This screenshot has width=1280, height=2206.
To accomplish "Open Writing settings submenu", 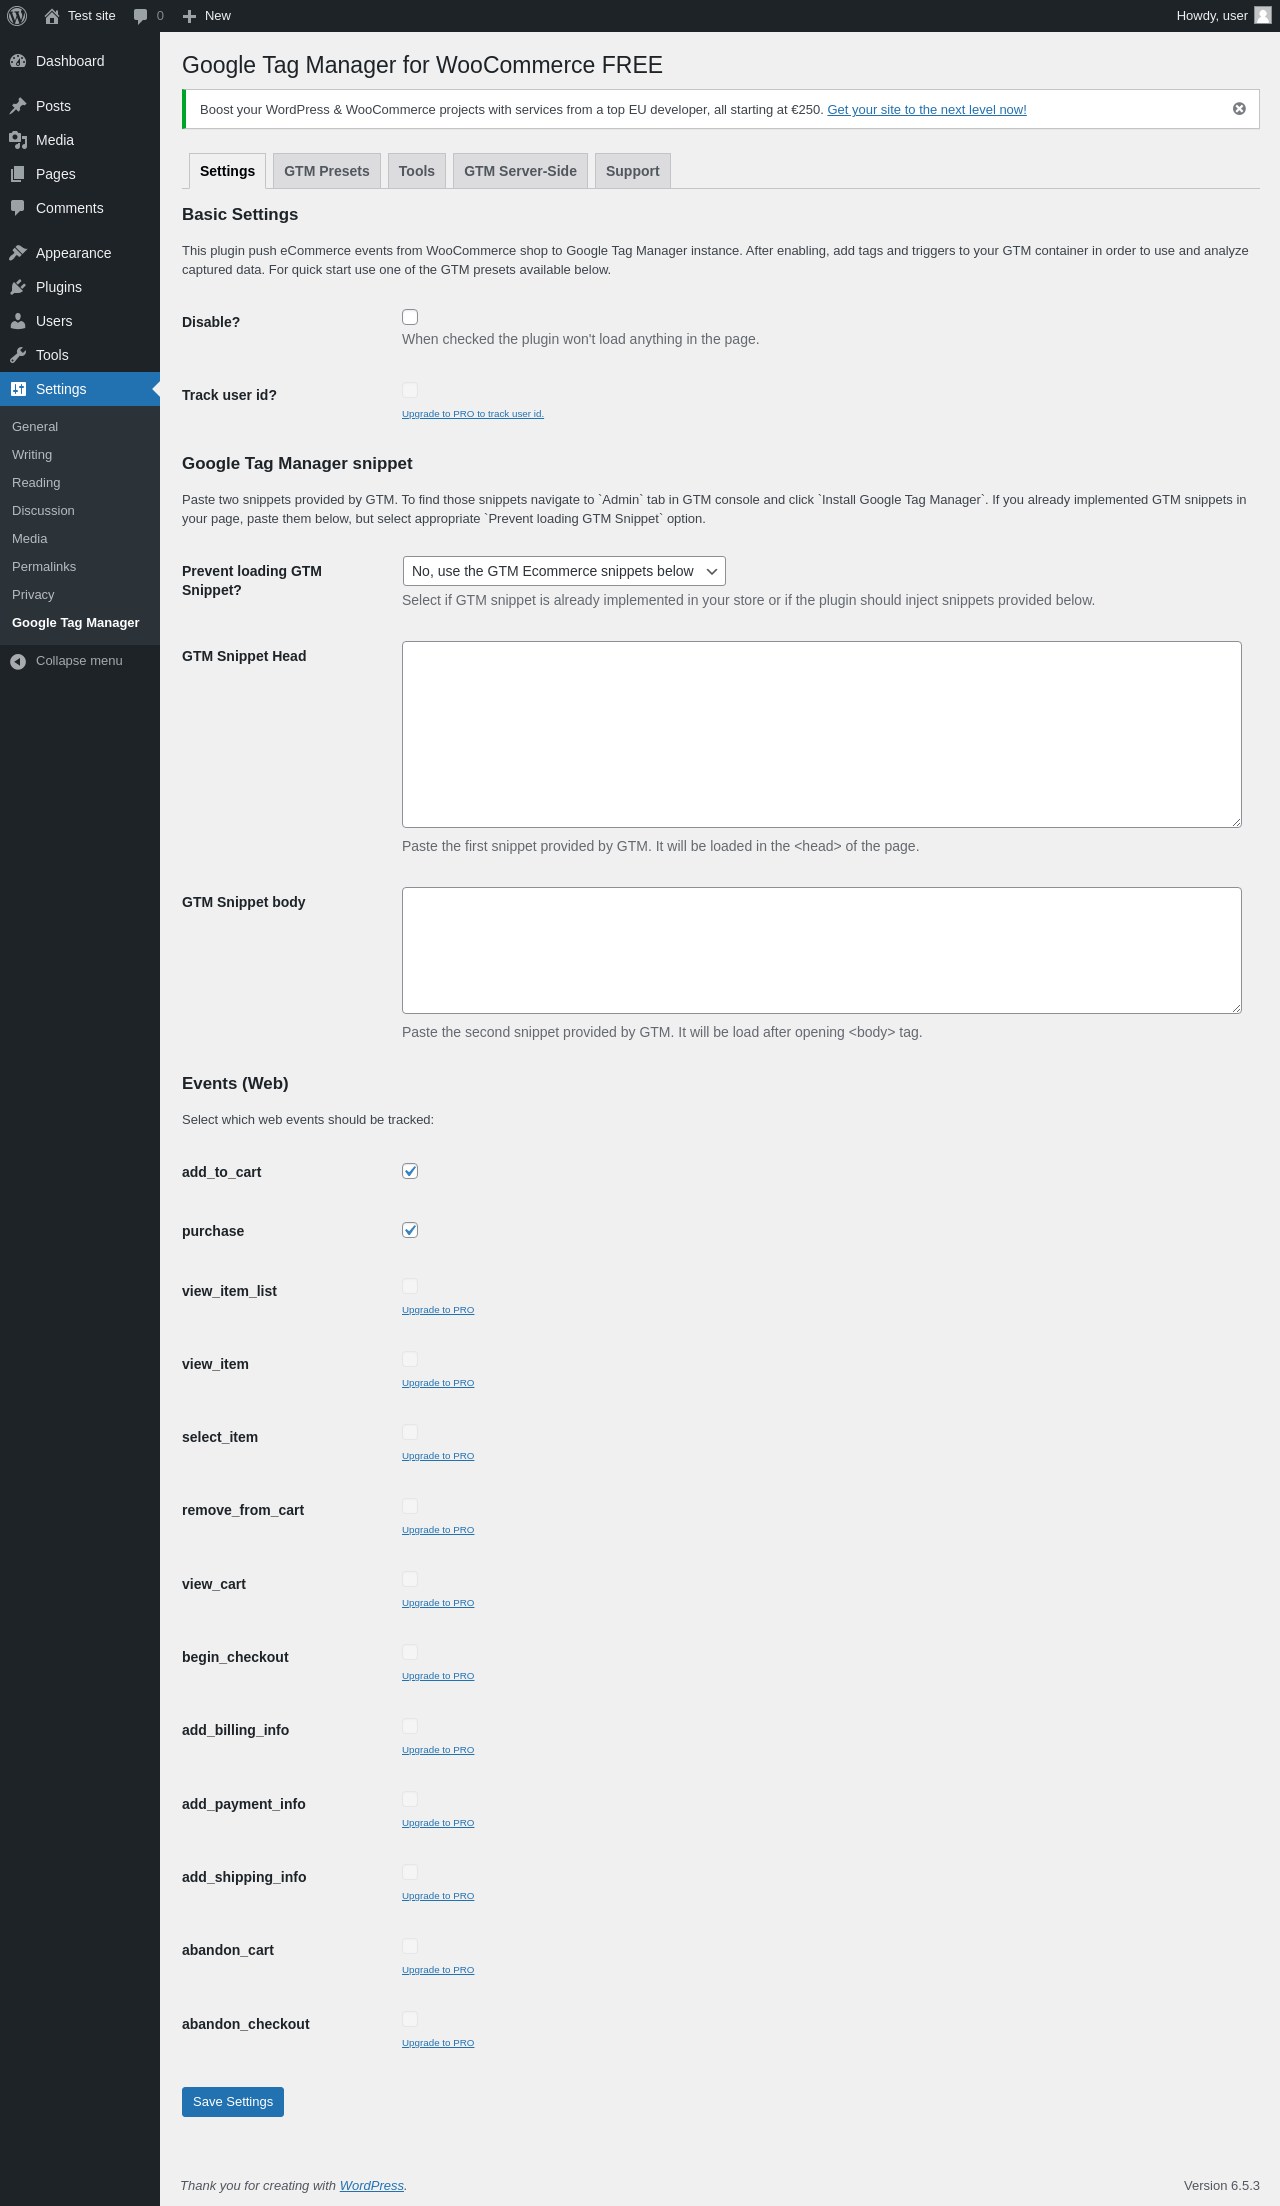I will pyautogui.click(x=32, y=454).
